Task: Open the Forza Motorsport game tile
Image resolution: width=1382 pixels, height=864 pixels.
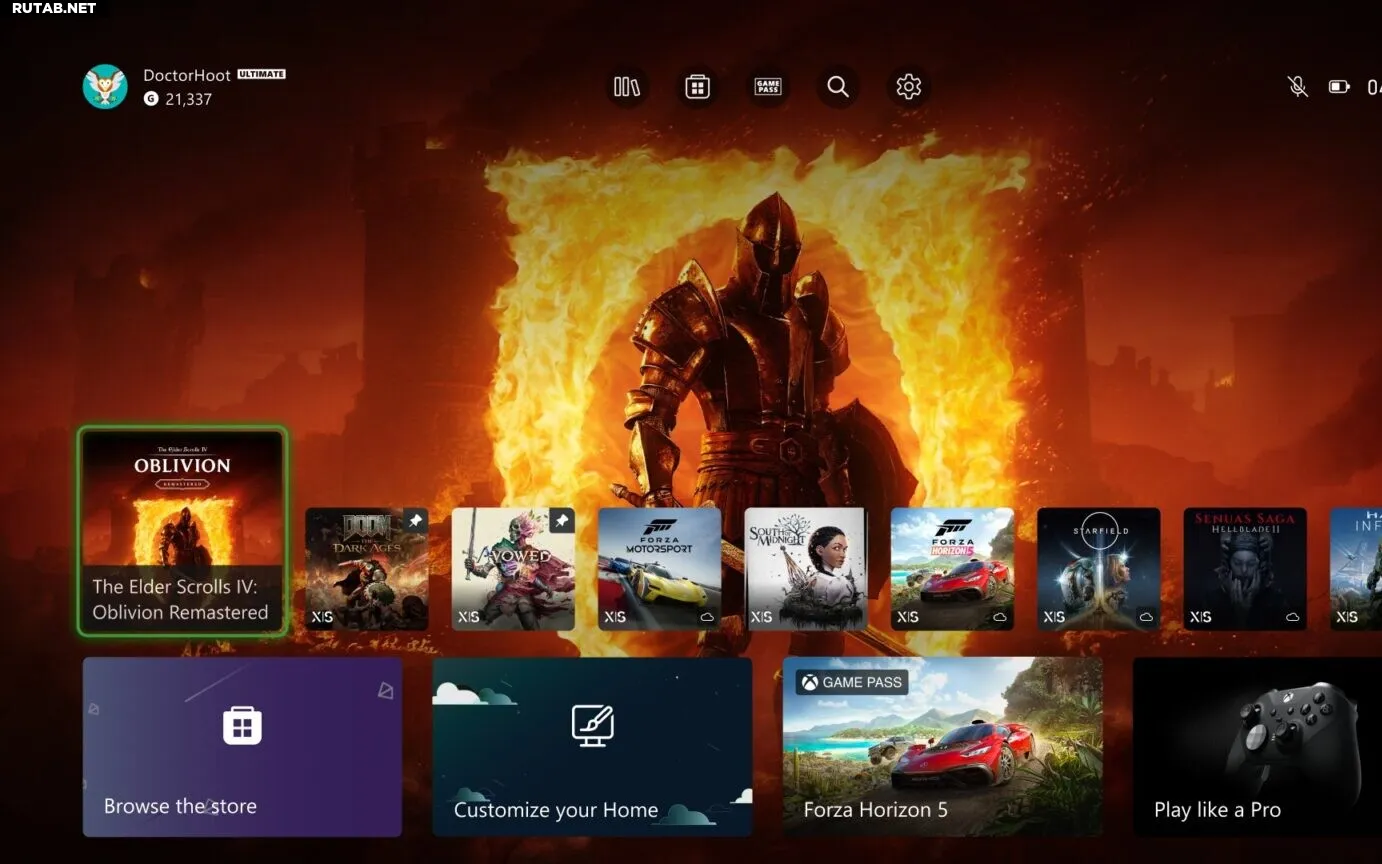Action: [x=659, y=569]
